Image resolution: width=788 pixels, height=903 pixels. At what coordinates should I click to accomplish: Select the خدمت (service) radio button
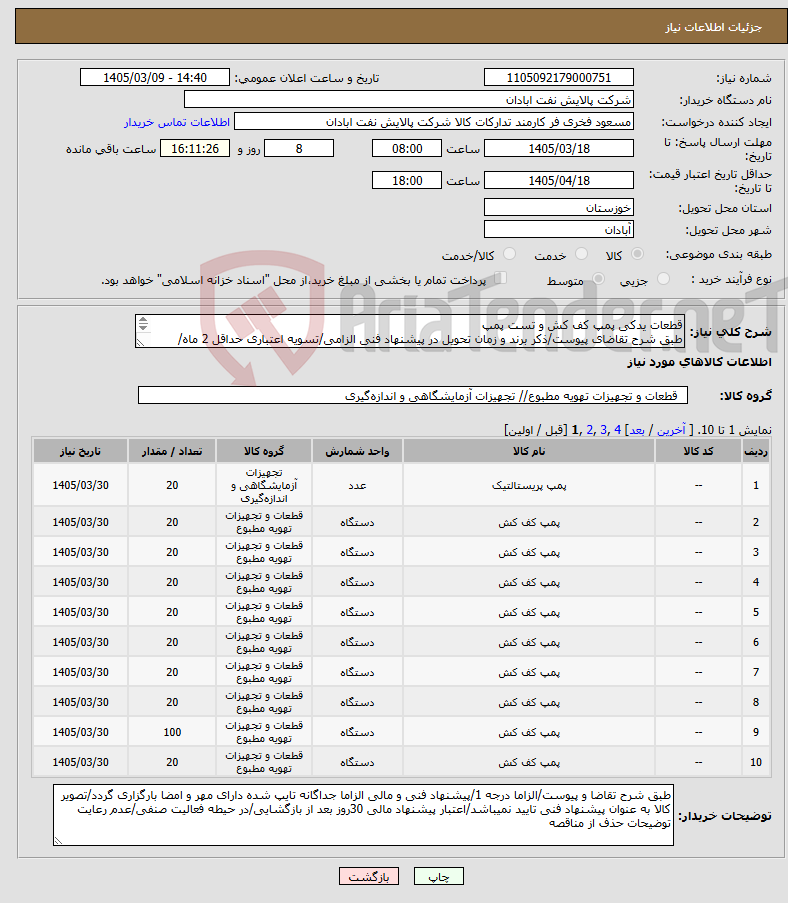click(582, 254)
